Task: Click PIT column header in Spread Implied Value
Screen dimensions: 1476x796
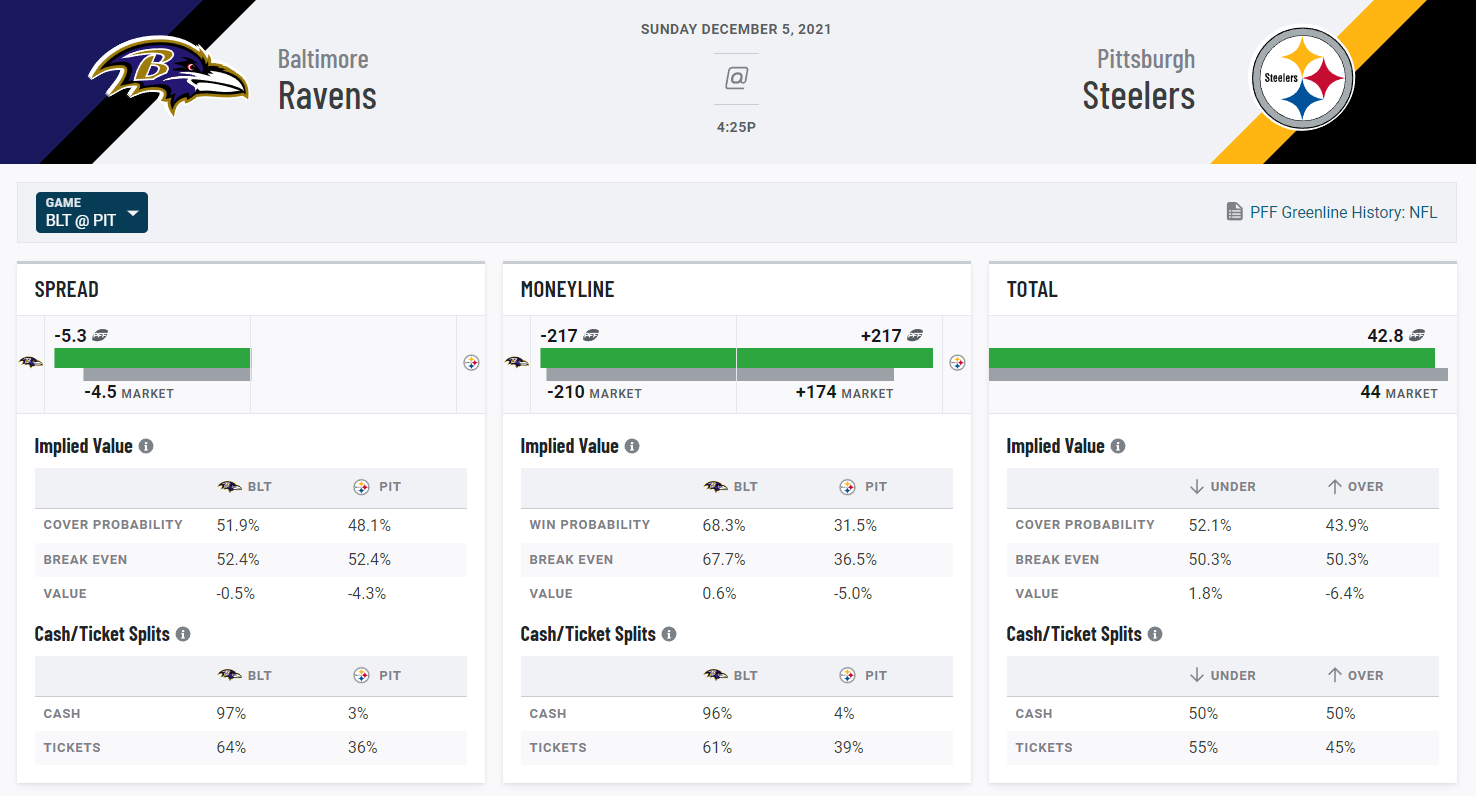Action: [x=377, y=487]
